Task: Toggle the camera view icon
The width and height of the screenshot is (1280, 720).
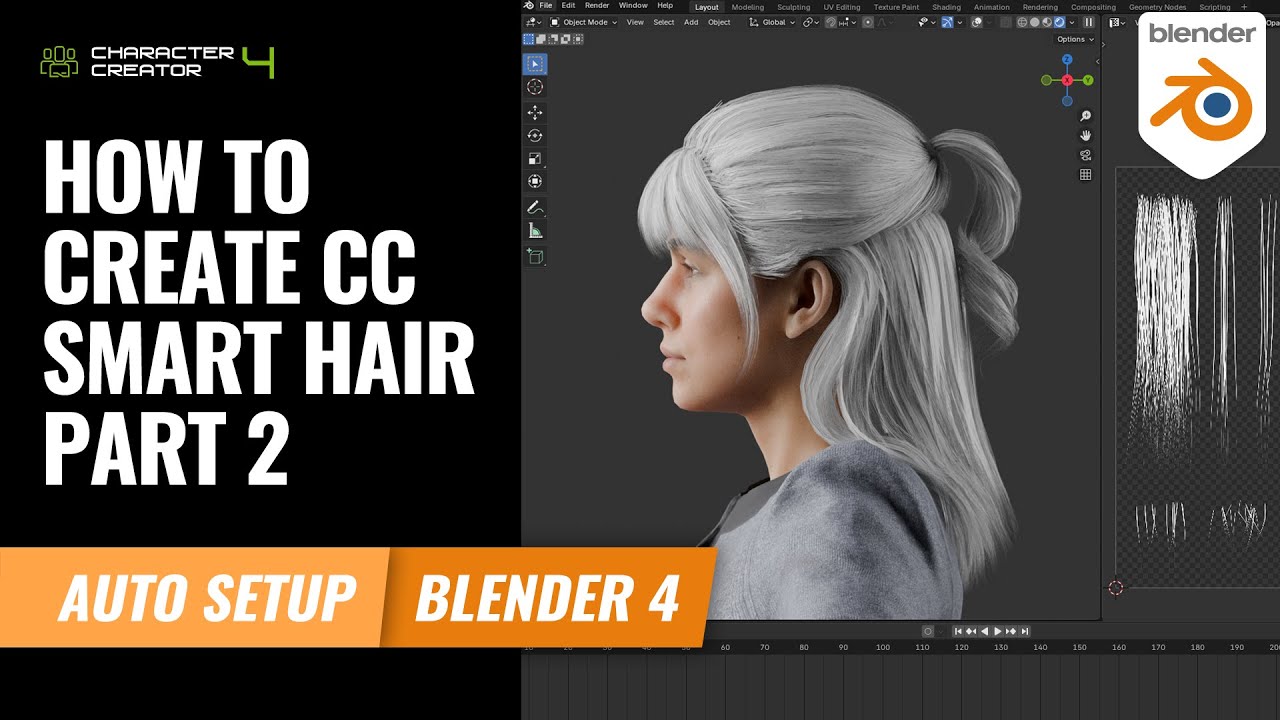Action: [x=1085, y=155]
